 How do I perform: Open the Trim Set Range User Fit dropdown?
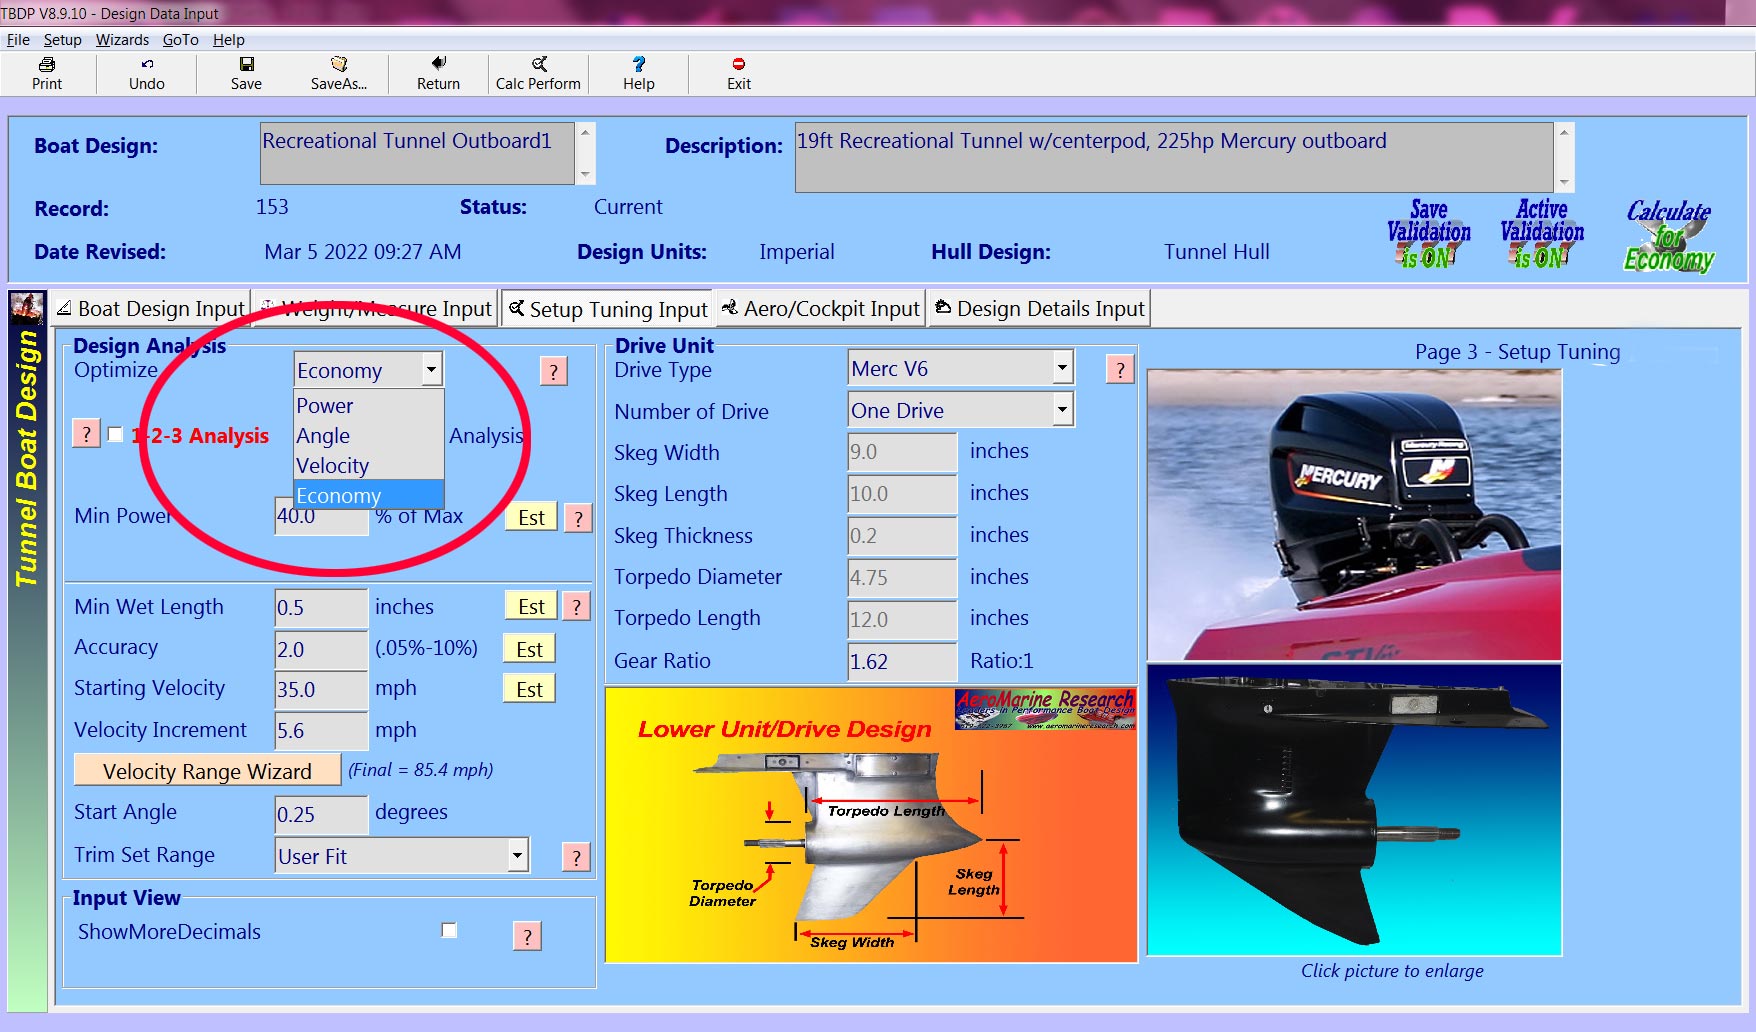[x=517, y=855]
